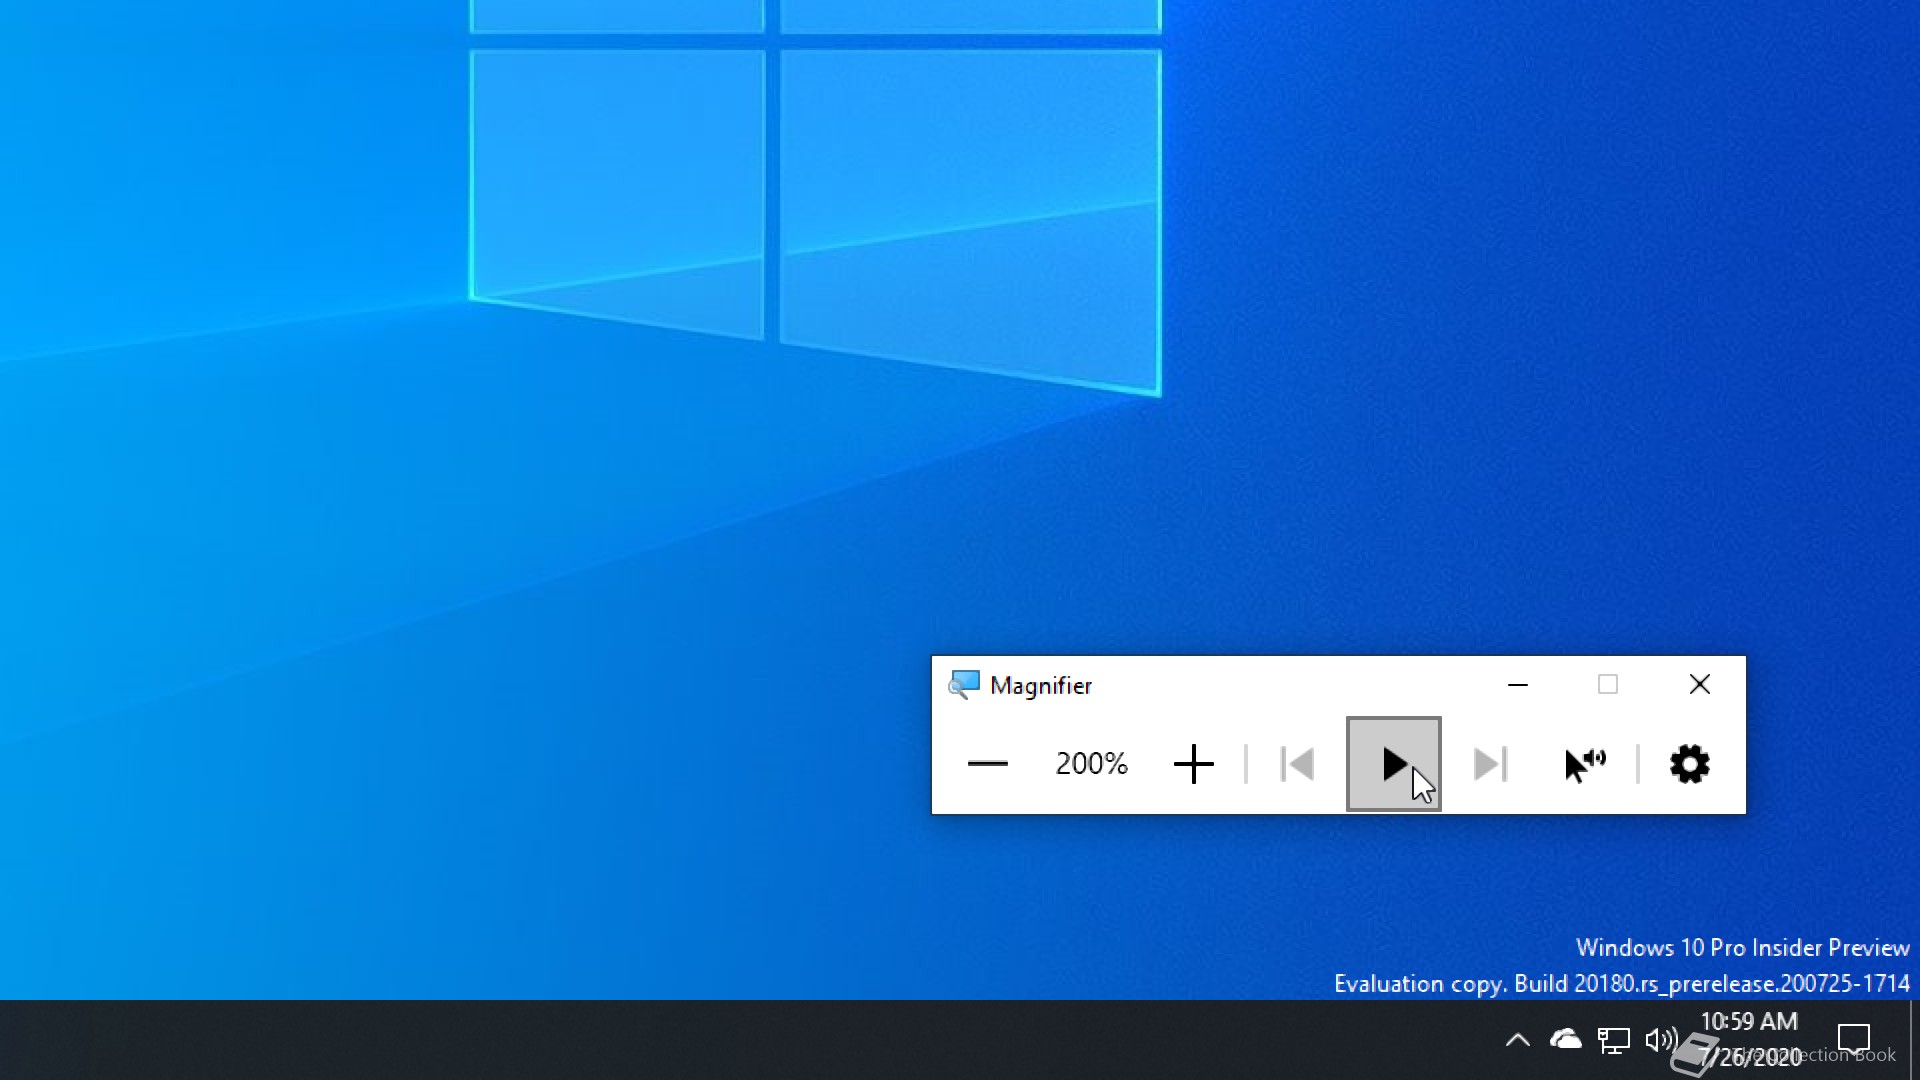This screenshot has width=1920, height=1080.
Task: Close the Magnifier window
Action: [x=1700, y=685]
